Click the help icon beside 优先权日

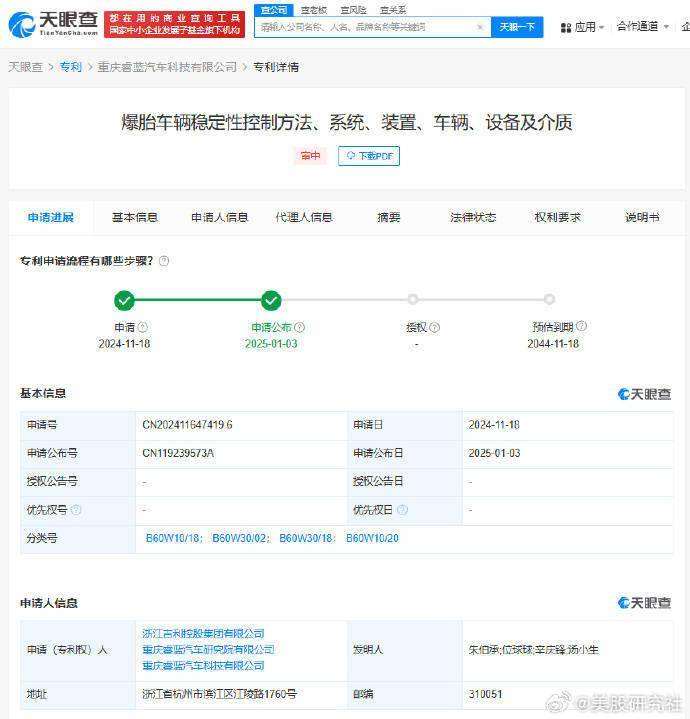pos(402,509)
